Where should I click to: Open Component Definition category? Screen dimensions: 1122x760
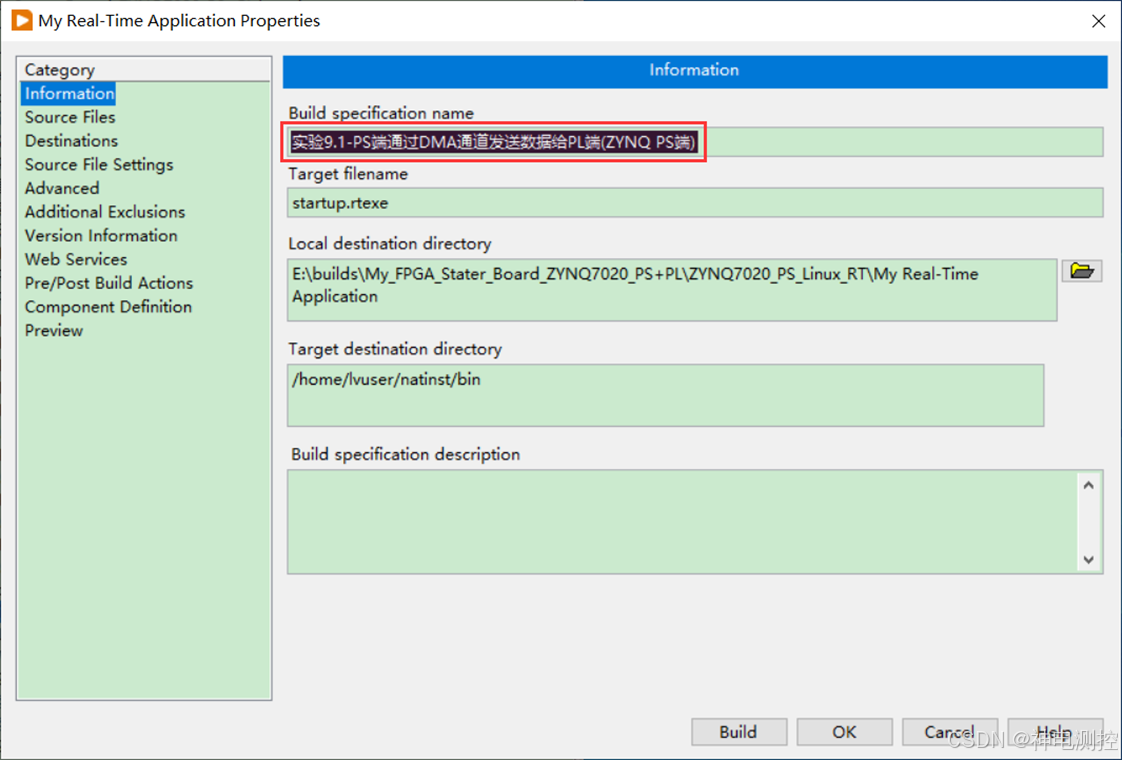pyautogui.click(x=108, y=306)
